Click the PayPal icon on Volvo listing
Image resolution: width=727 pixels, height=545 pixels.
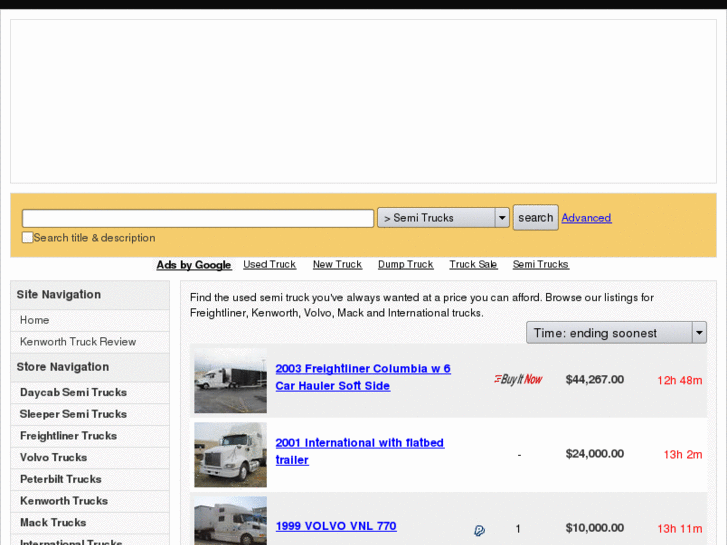click(x=479, y=530)
